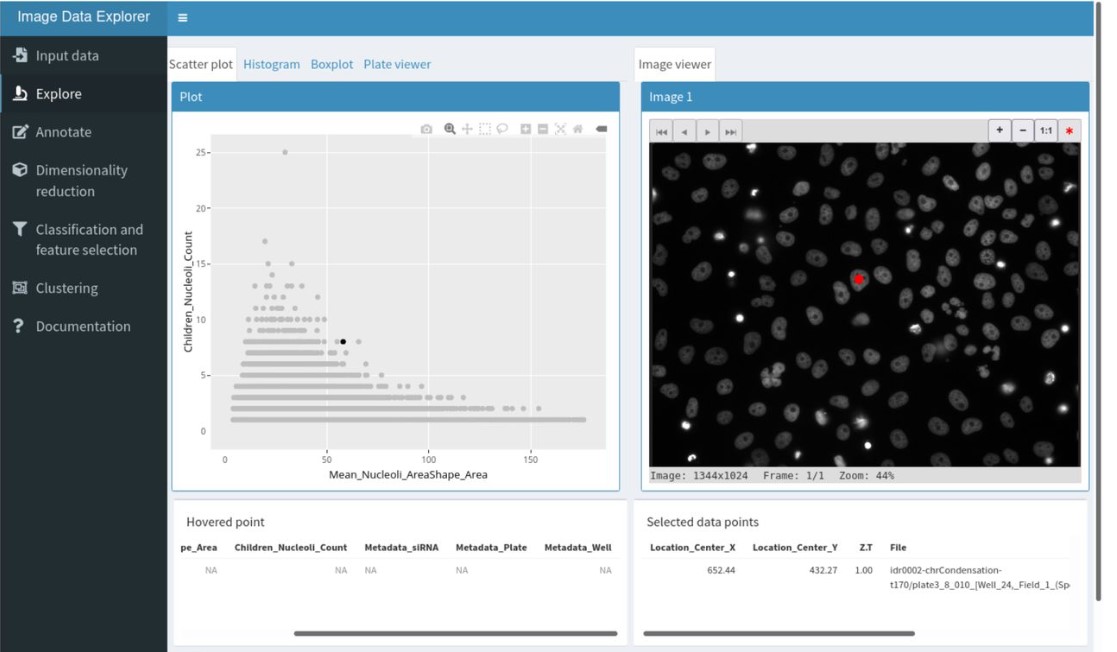This screenshot has height=652, width=1117.
Task: Open Dimensionality reduction in sidebar
Action: click(82, 180)
